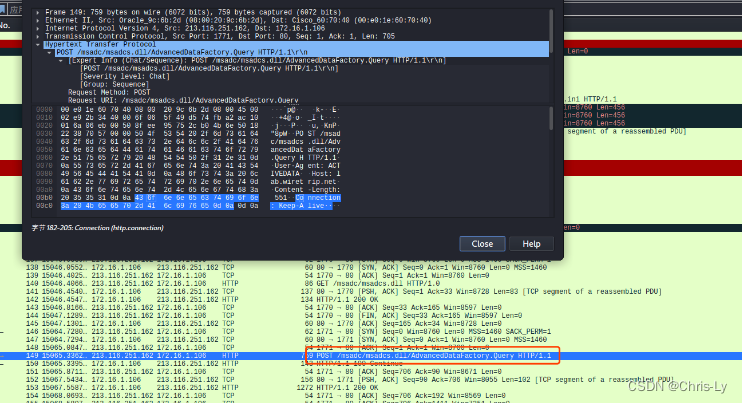Select packet 150 HTTP/1.1 100 Continue row
742x403 pixels.
tap(371, 364)
